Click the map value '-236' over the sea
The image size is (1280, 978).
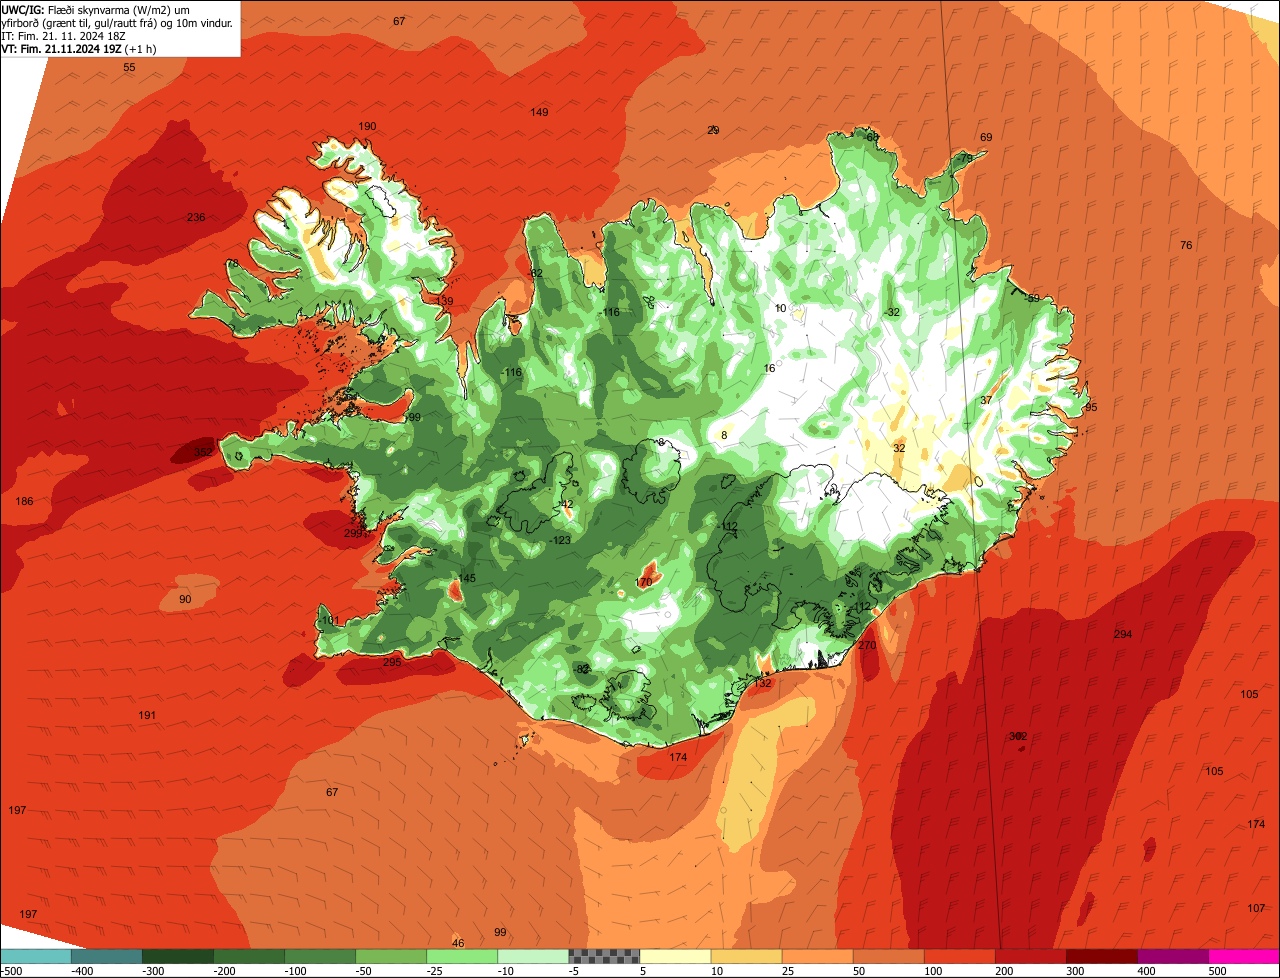[195, 218]
